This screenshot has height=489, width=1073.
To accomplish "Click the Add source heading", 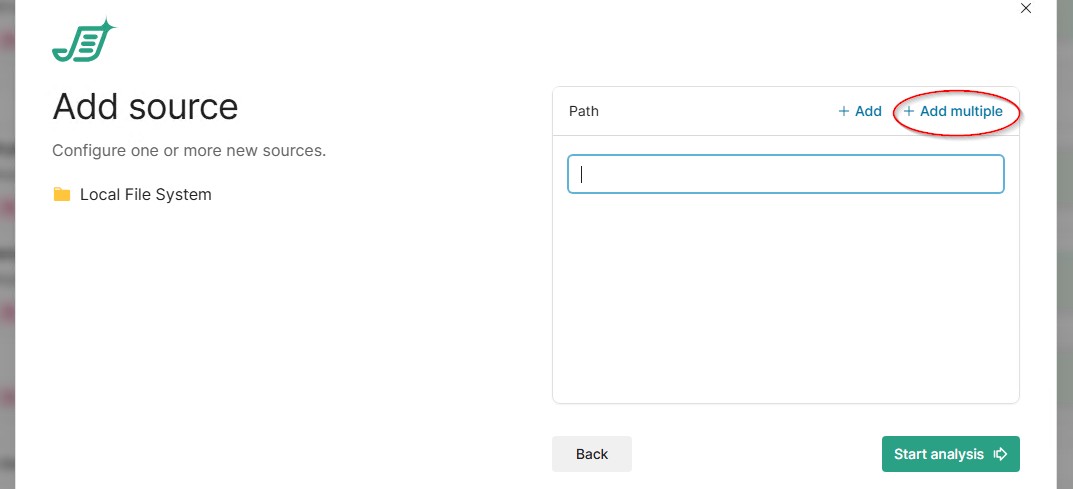I will tap(145, 106).
